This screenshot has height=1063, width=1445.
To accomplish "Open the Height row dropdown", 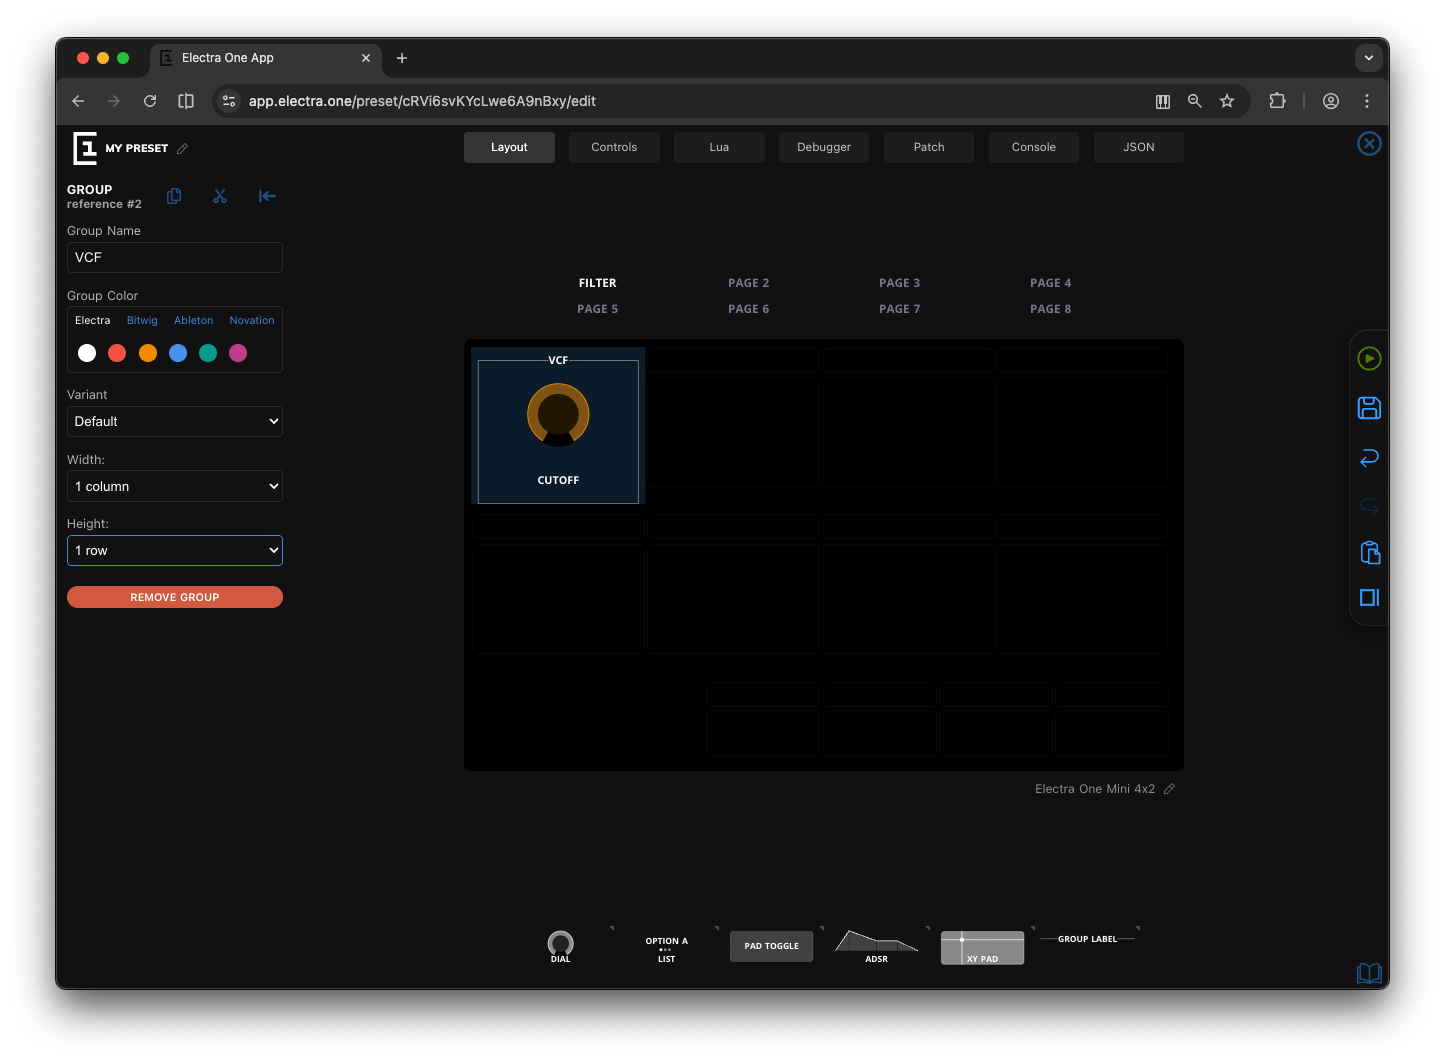I will point(175,551).
